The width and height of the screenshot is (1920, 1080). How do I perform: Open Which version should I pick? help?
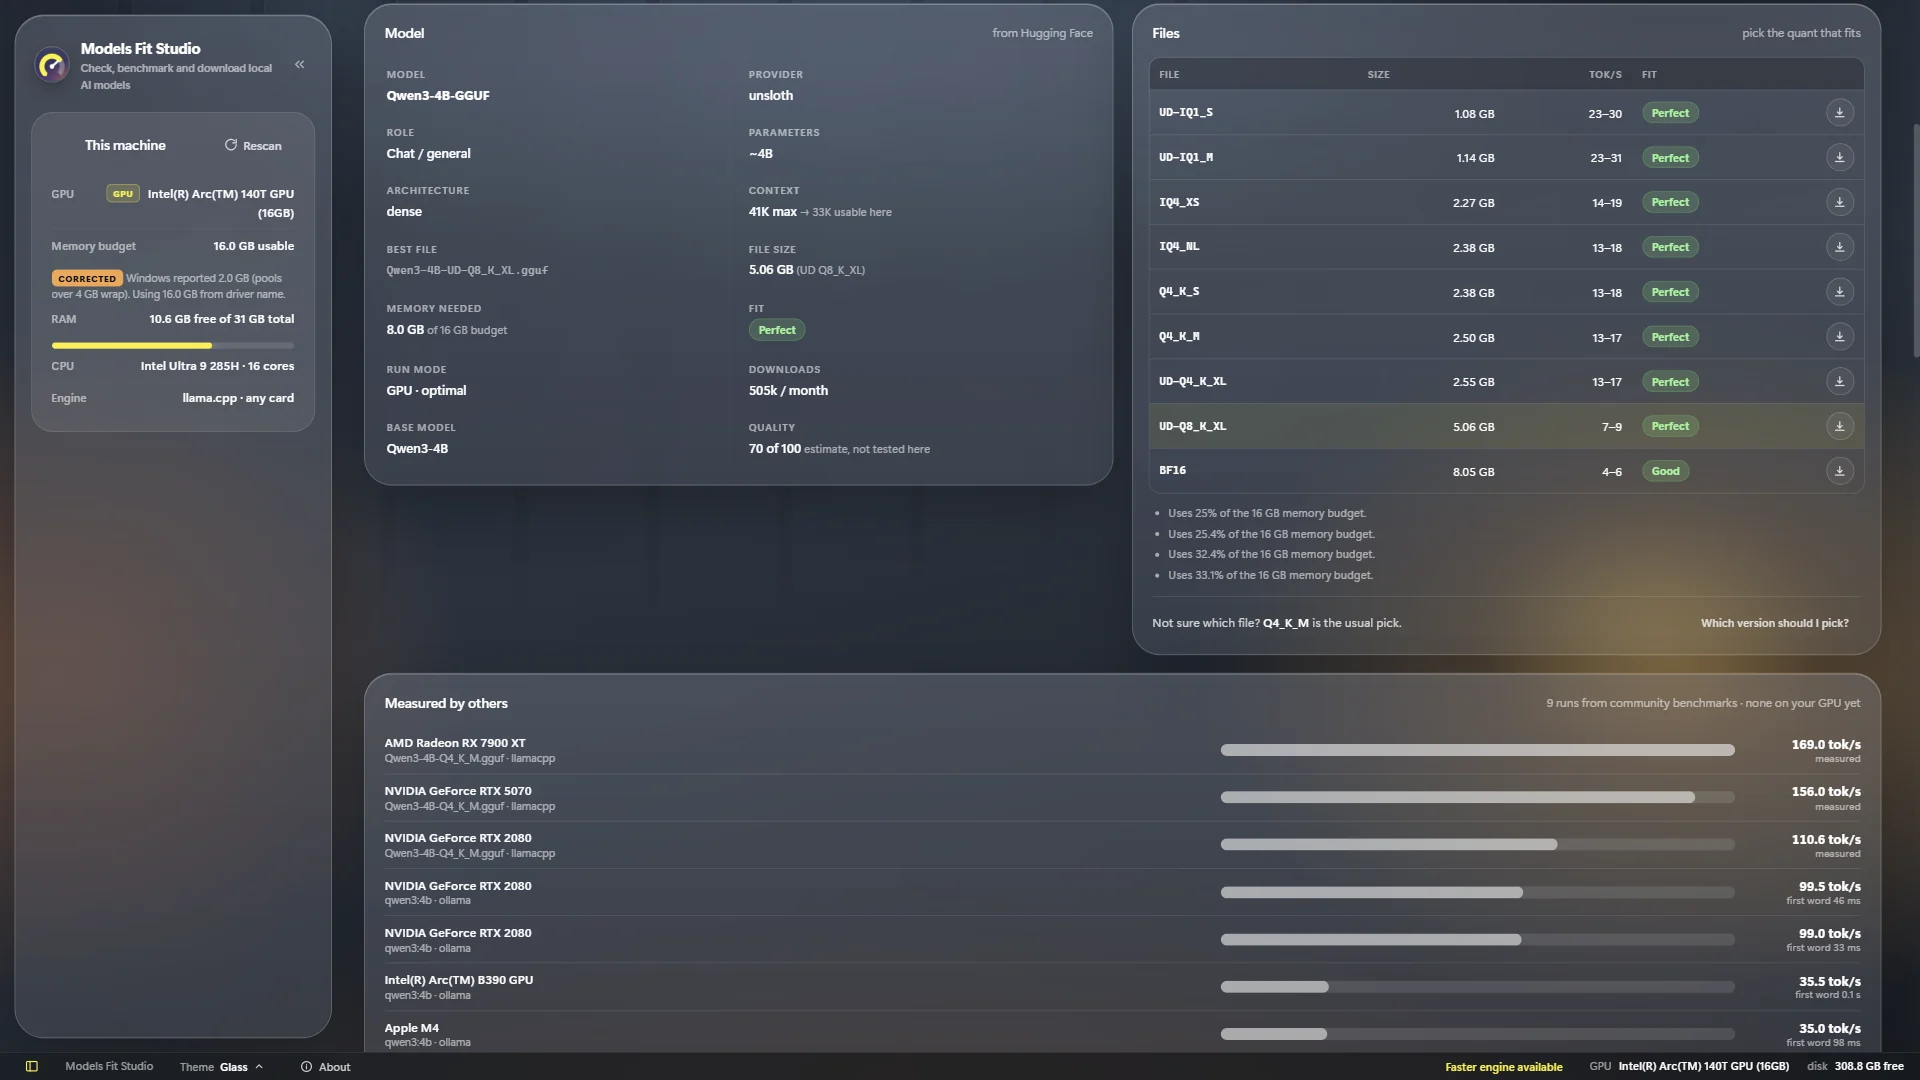tap(1774, 623)
